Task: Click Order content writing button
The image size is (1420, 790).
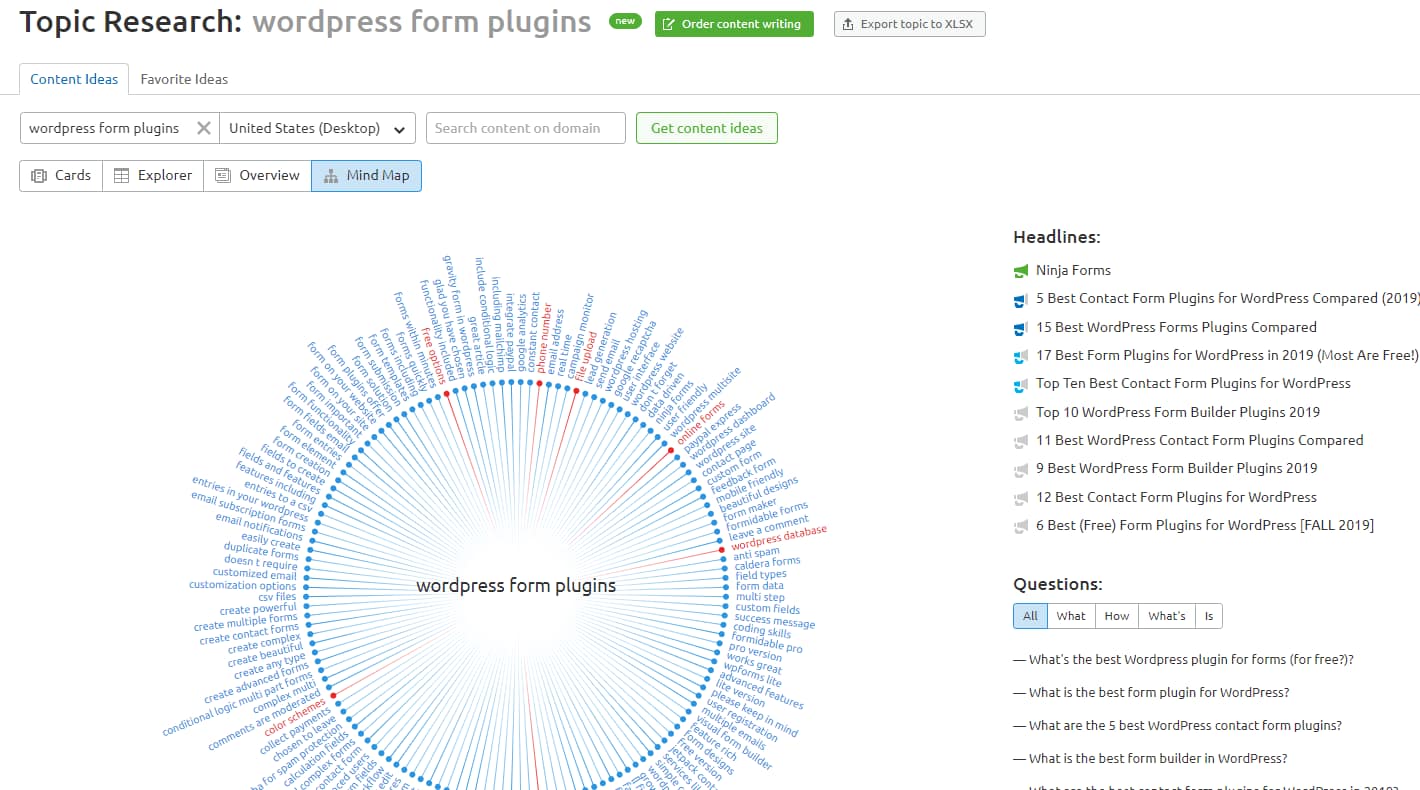Action: coord(734,24)
